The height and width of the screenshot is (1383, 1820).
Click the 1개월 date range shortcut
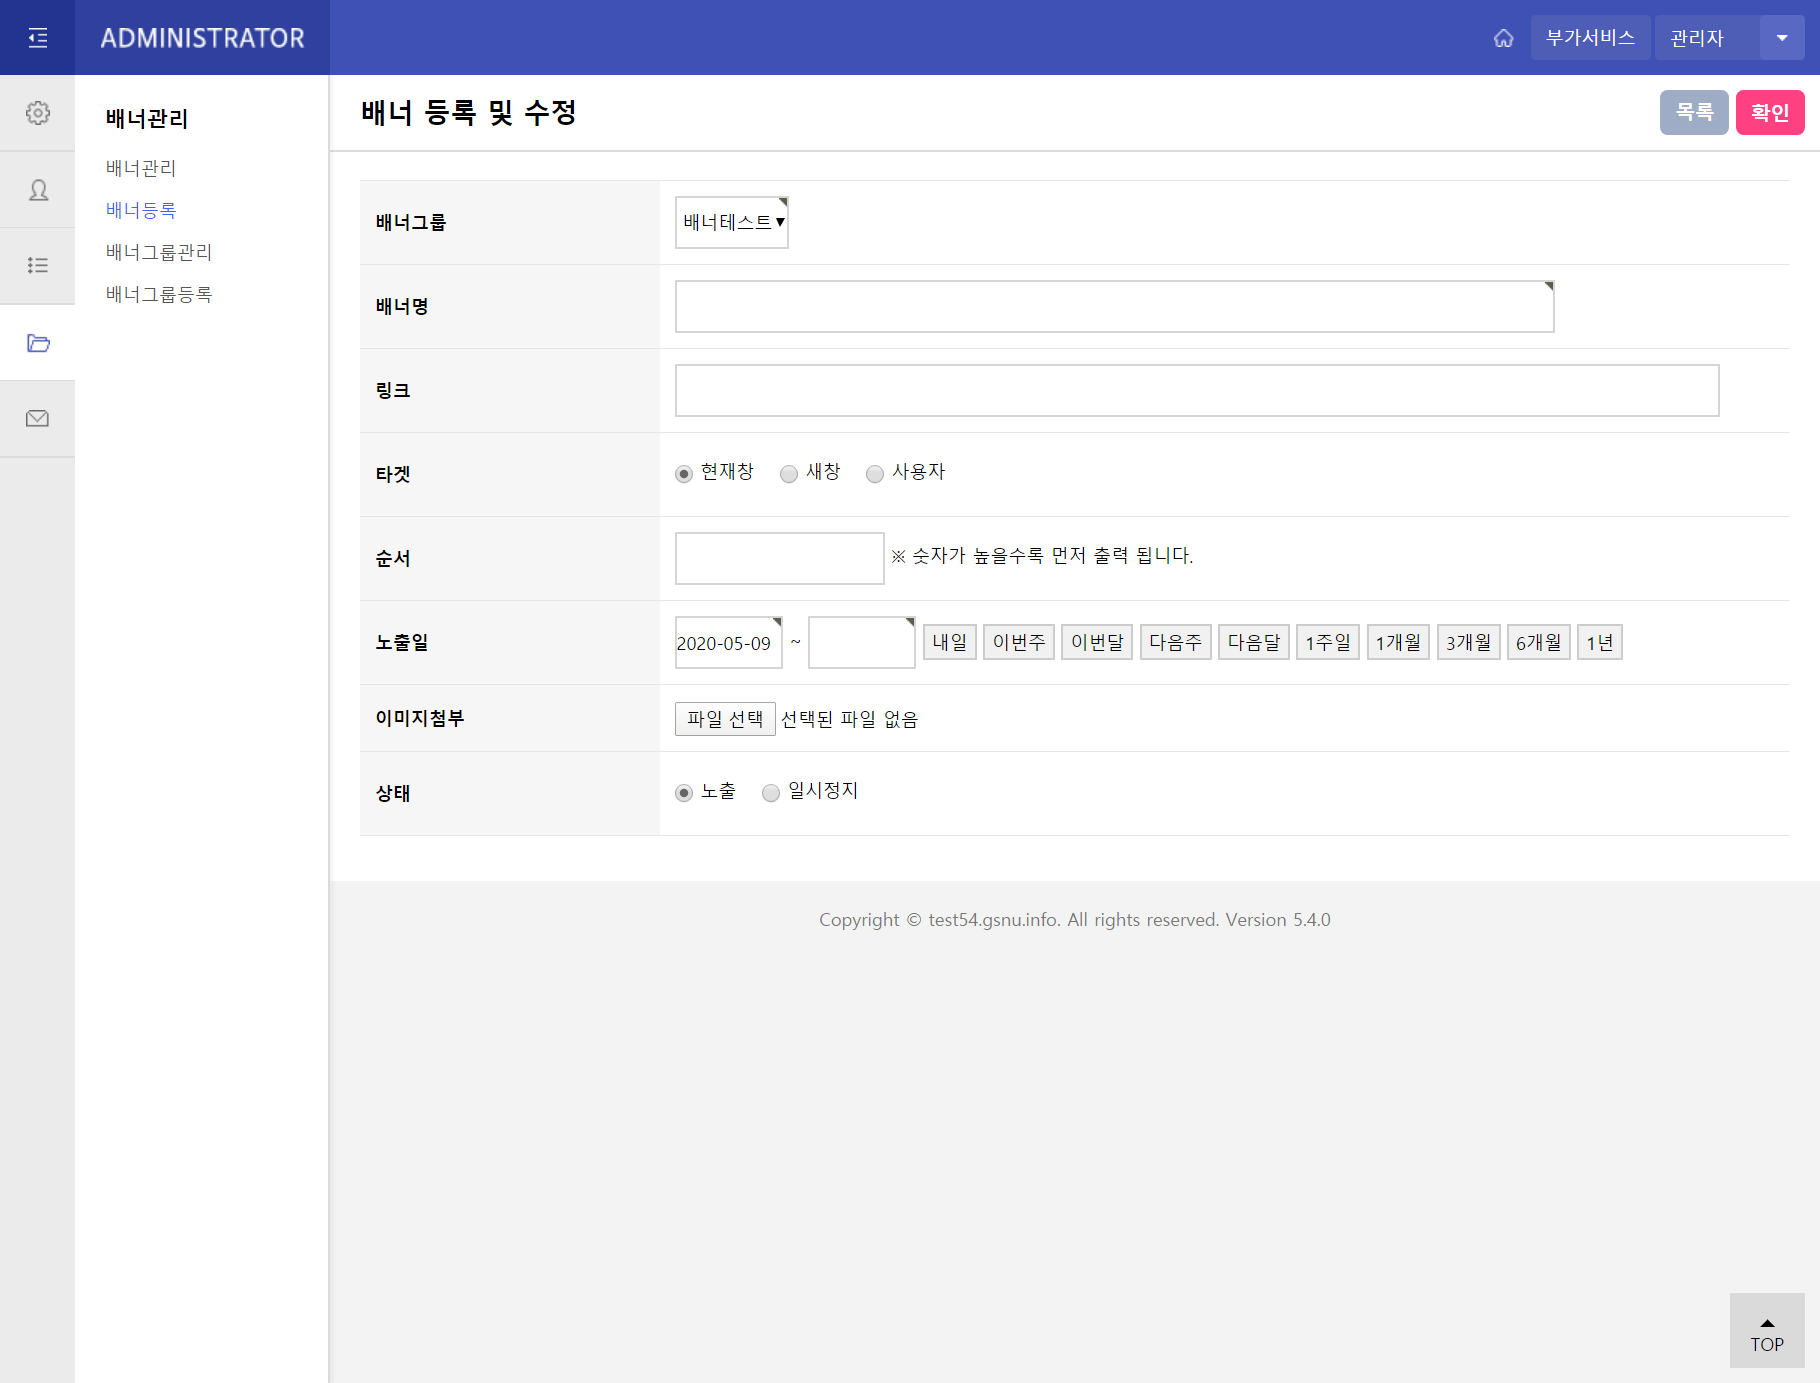coord(1398,642)
